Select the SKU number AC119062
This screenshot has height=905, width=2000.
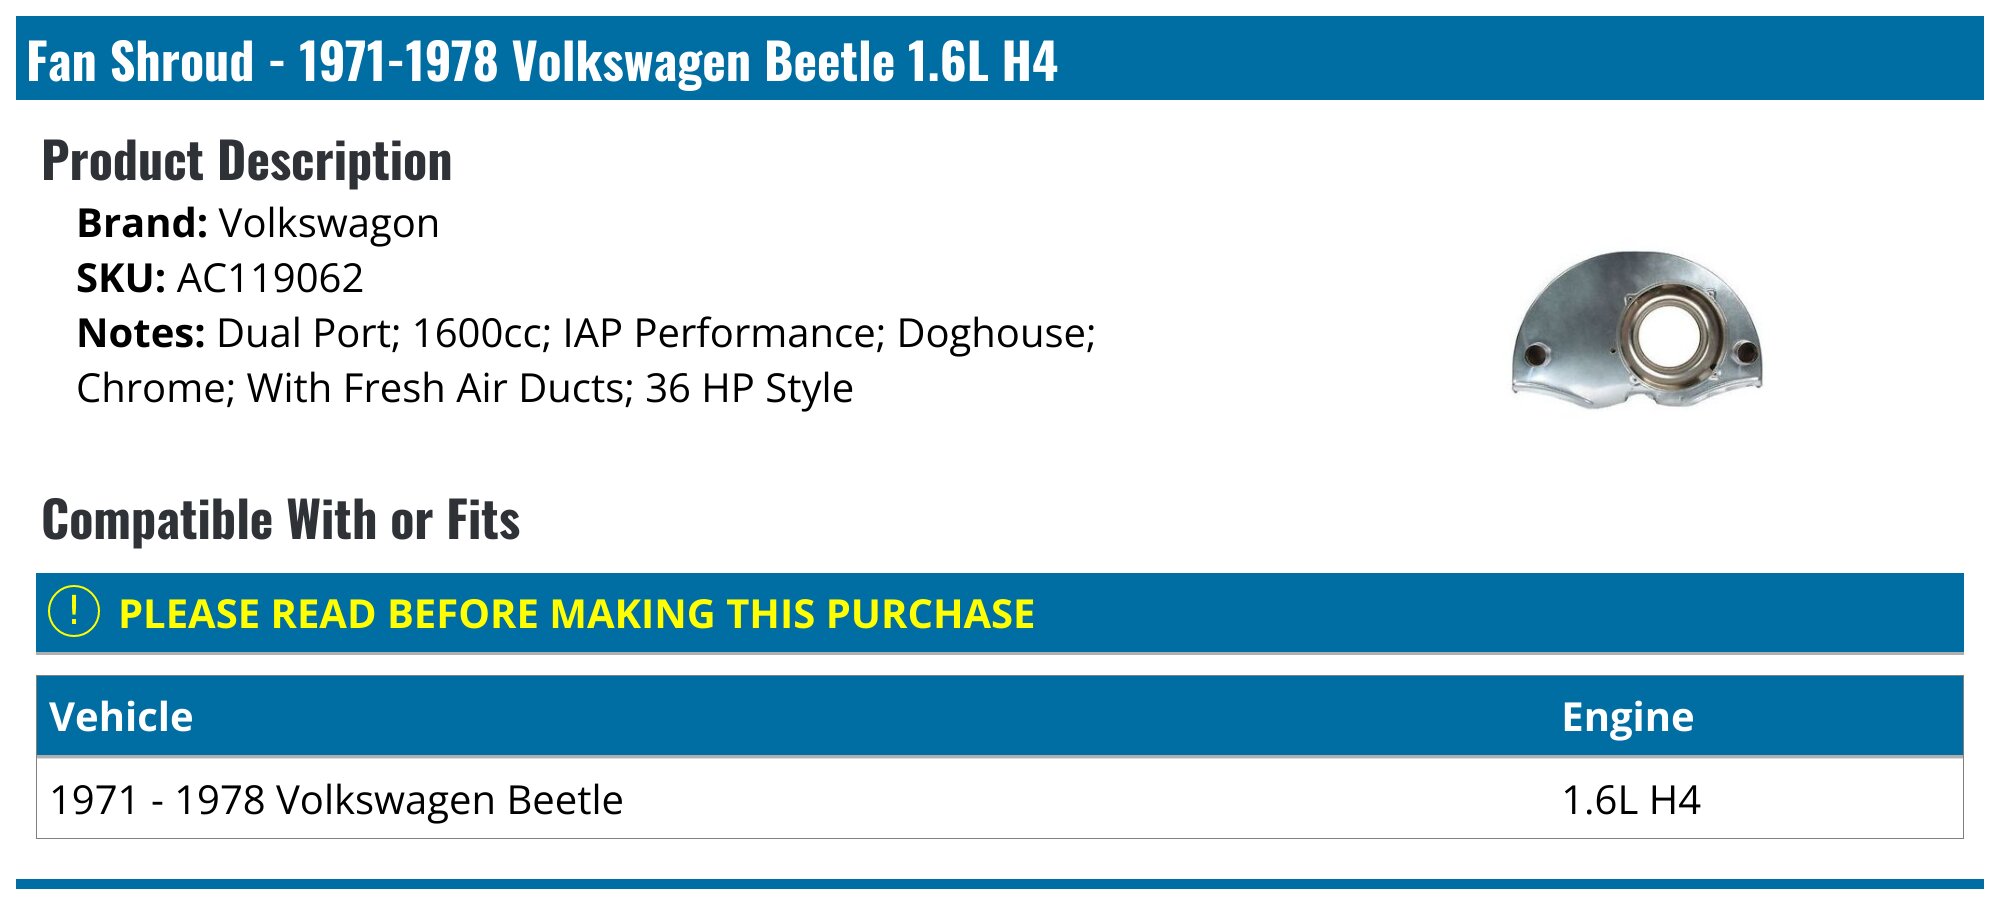click(x=270, y=278)
